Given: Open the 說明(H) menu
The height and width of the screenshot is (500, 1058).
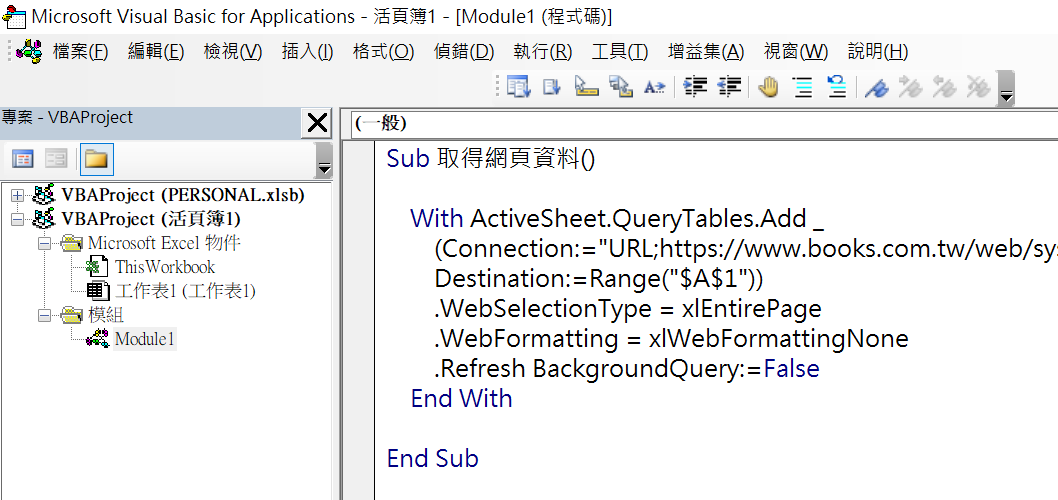Looking at the screenshot, I should point(877,51).
